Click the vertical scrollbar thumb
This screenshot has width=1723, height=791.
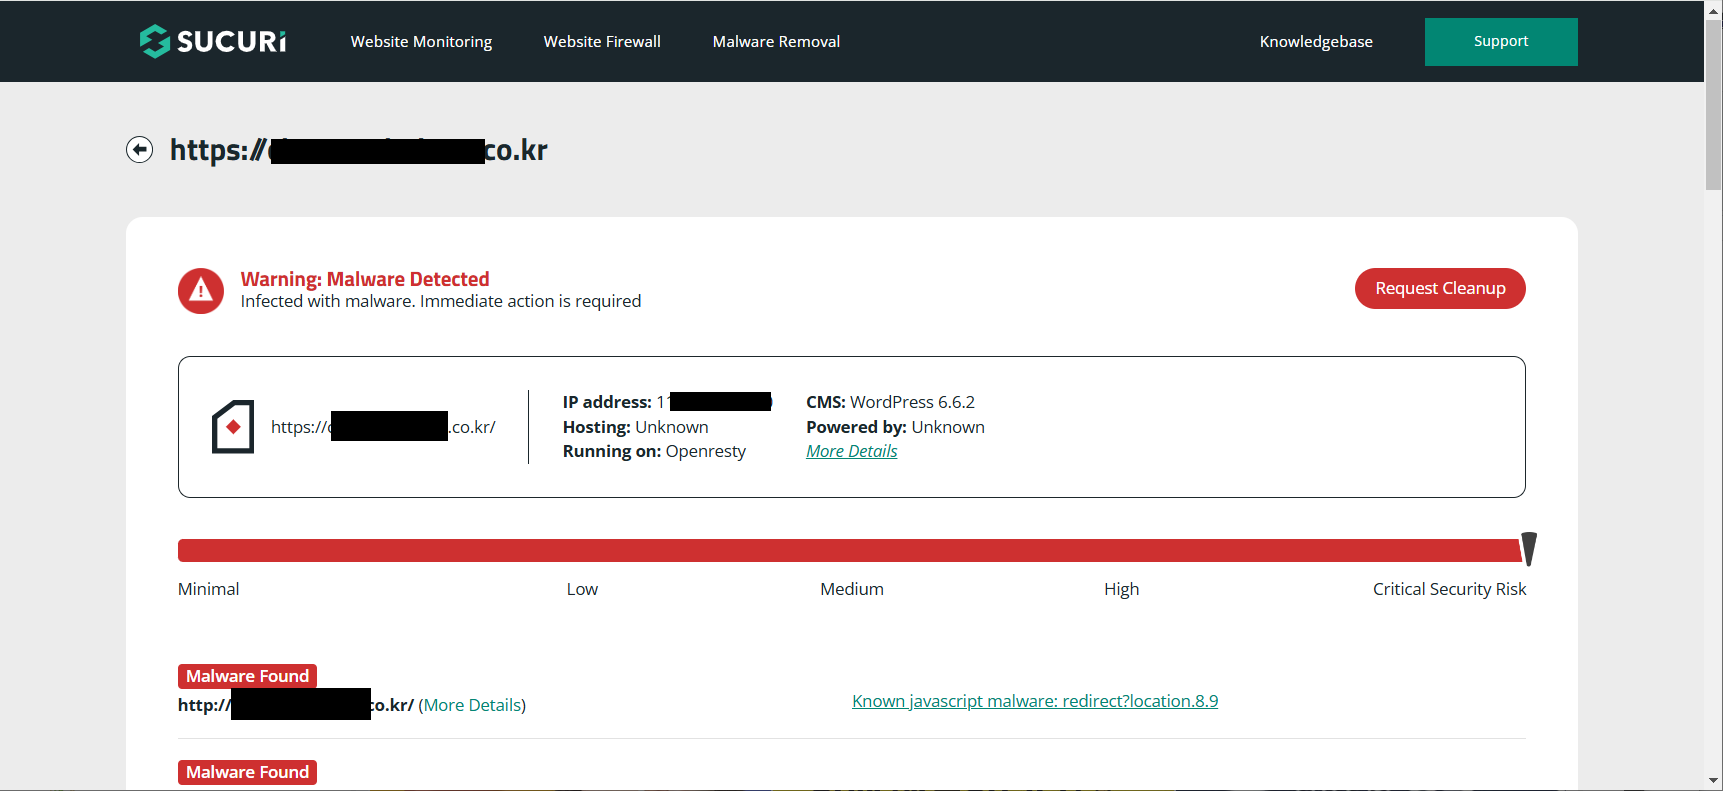1713,105
